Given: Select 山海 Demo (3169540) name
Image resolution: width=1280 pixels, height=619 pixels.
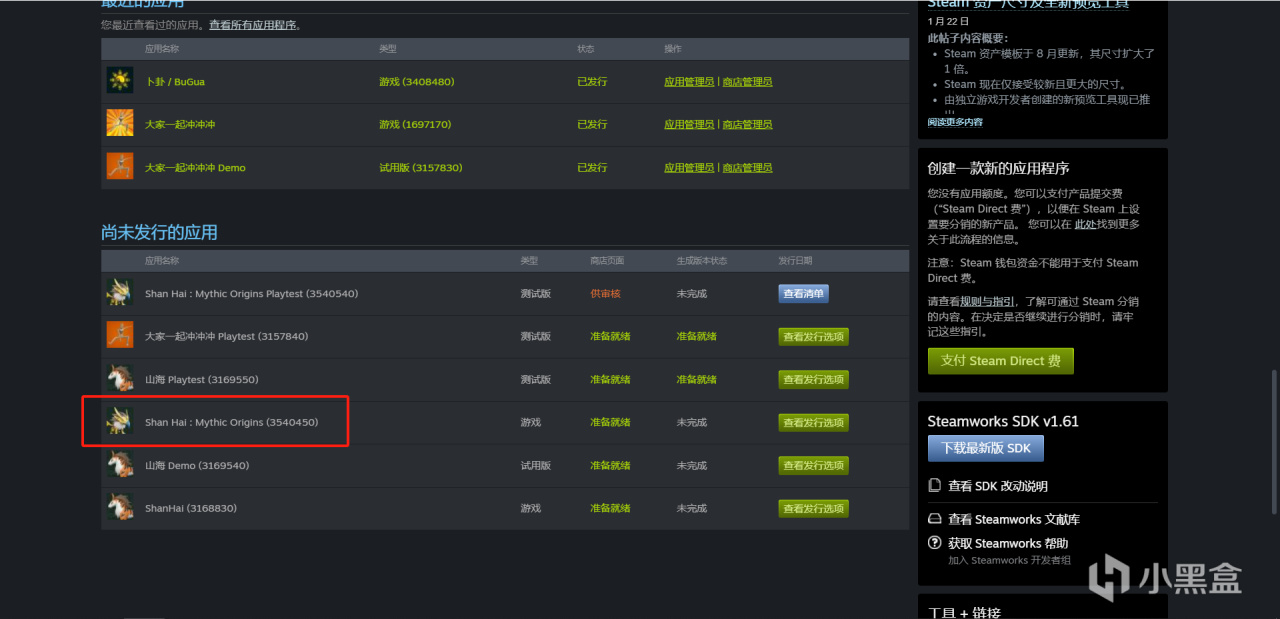Looking at the screenshot, I should 197,466.
